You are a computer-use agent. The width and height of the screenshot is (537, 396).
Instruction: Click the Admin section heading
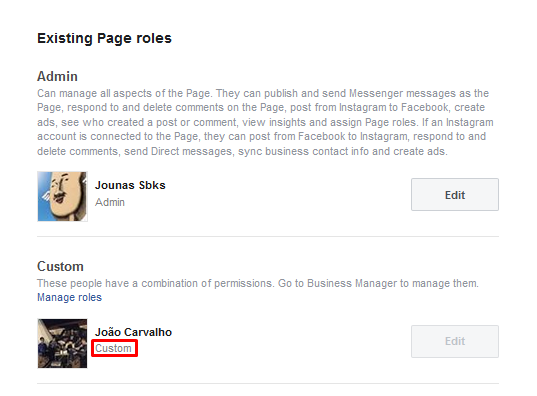click(x=57, y=76)
